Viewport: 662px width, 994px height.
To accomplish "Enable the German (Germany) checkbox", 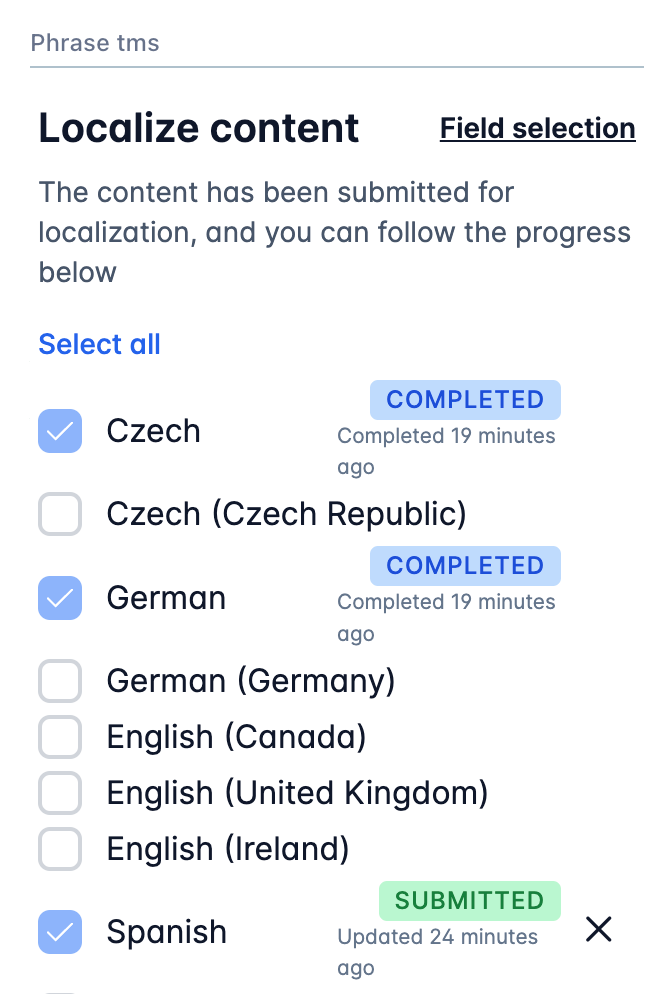I will pyautogui.click(x=60, y=681).
